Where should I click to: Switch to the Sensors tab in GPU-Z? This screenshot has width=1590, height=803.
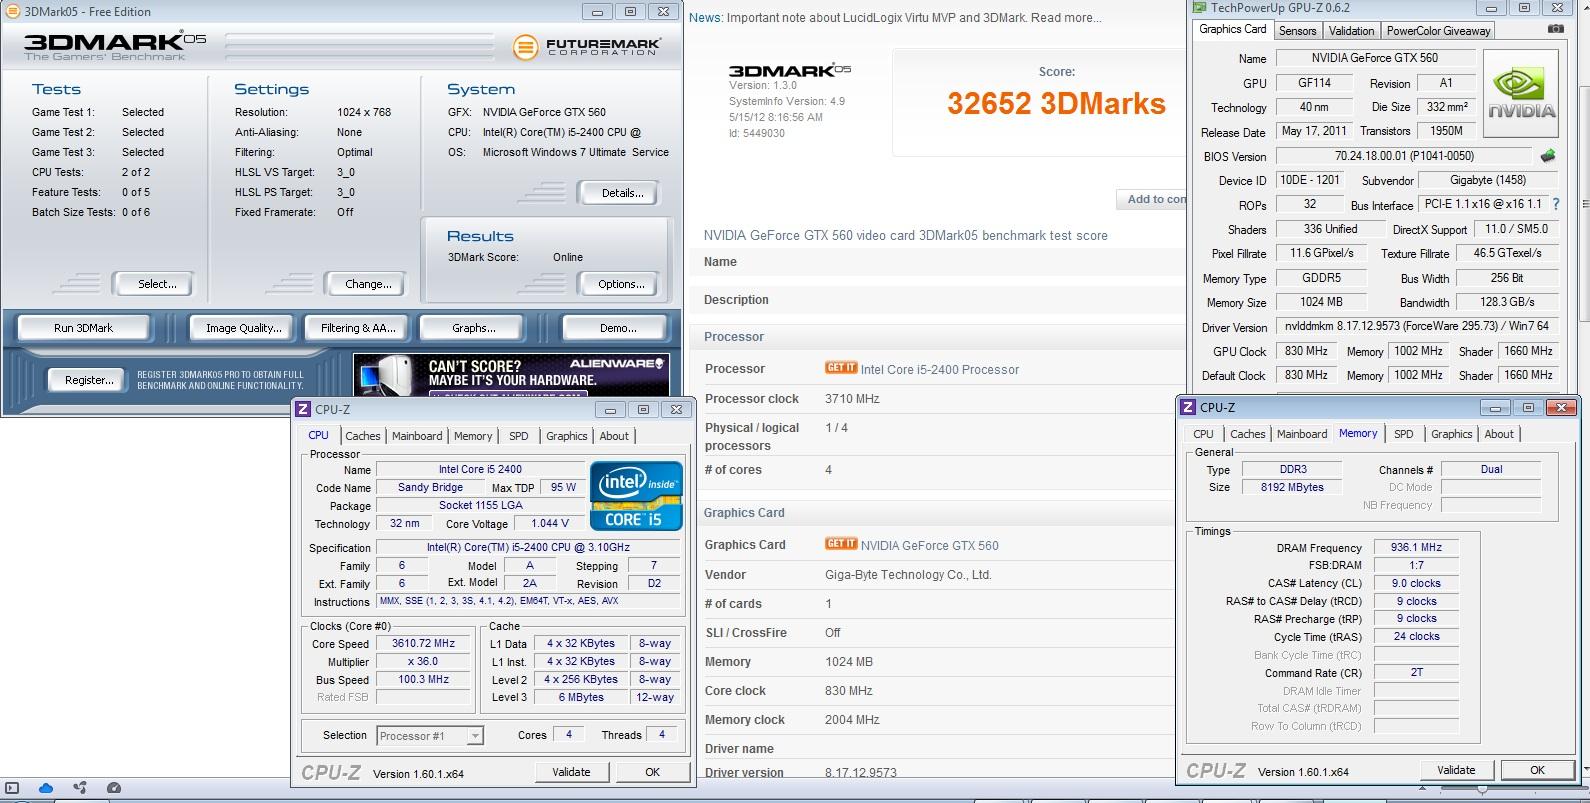(x=1298, y=31)
